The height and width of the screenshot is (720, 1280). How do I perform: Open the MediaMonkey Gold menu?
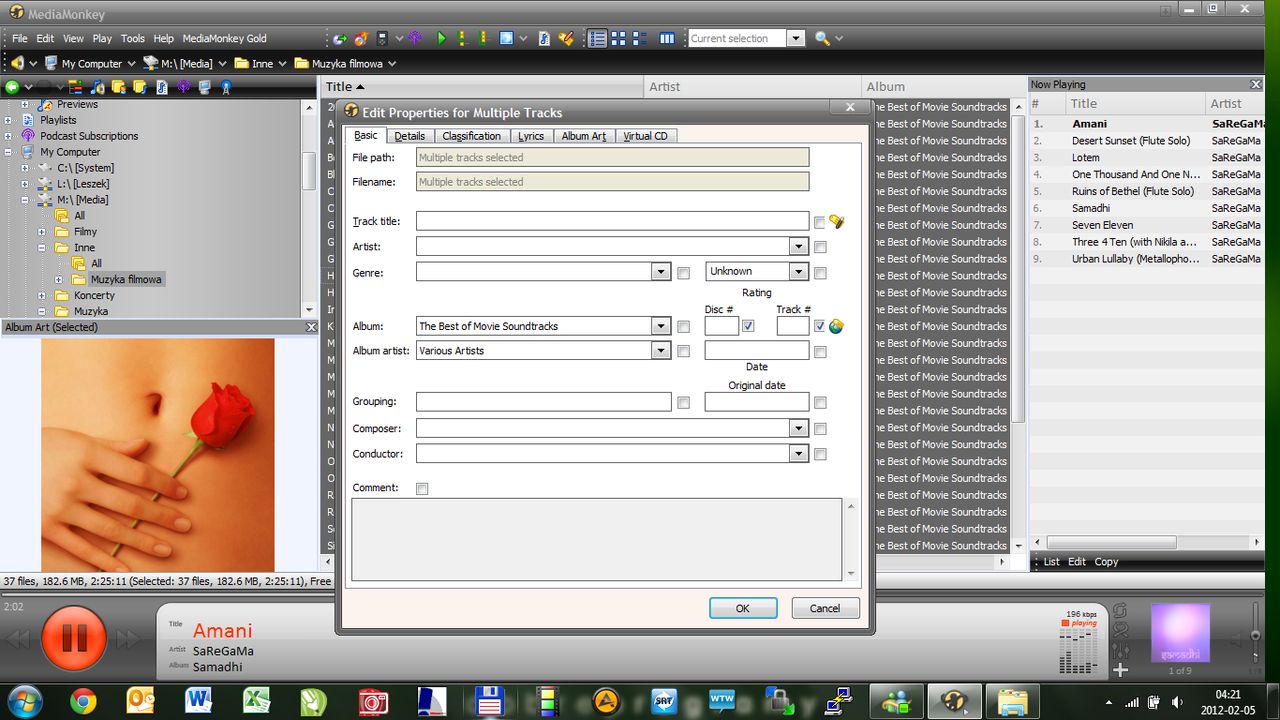click(x=225, y=38)
